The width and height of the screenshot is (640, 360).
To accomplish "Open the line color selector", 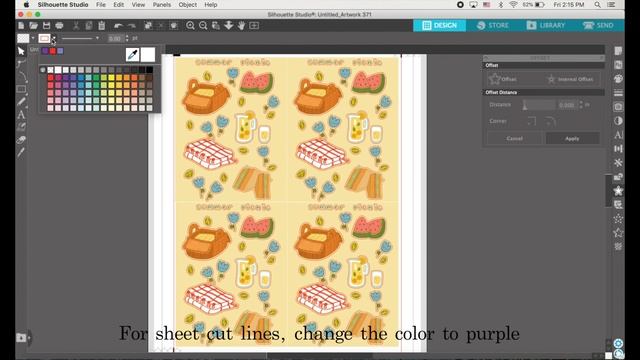I will click(44, 38).
